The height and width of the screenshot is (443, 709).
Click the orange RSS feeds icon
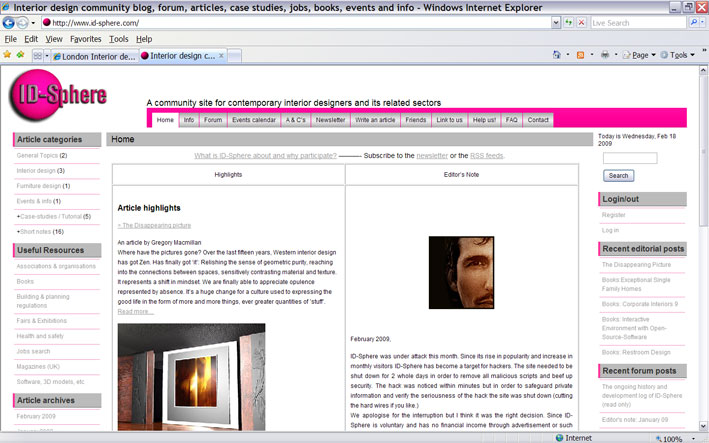click(581, 55)
